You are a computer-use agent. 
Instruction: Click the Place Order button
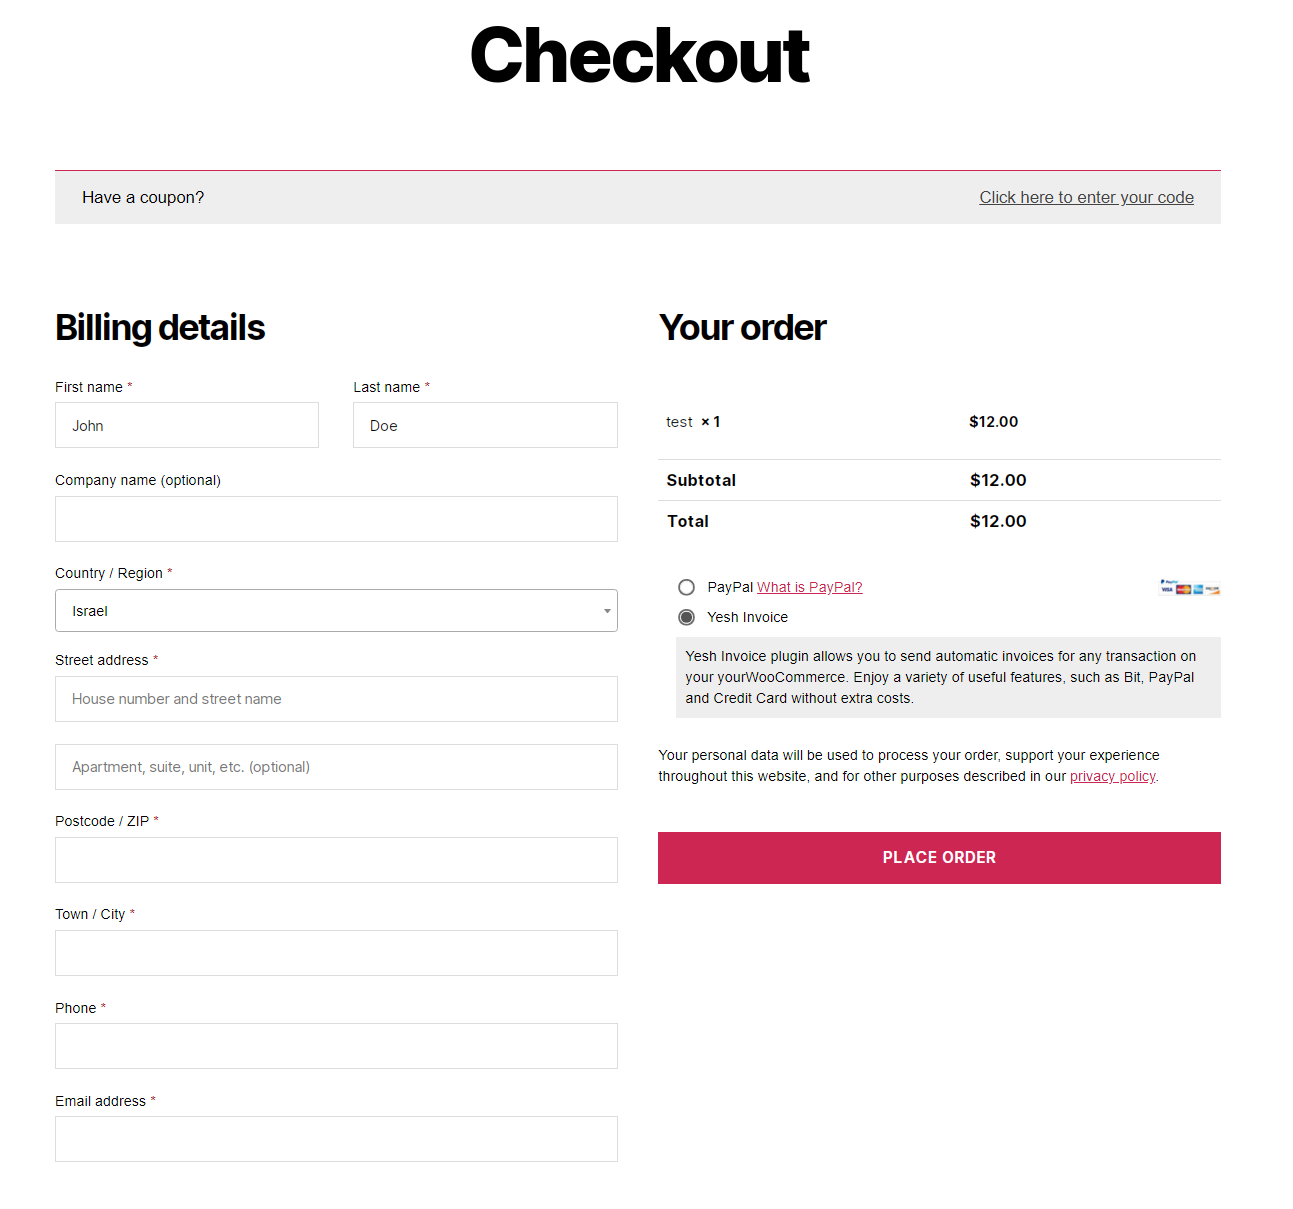coord(939,858)
